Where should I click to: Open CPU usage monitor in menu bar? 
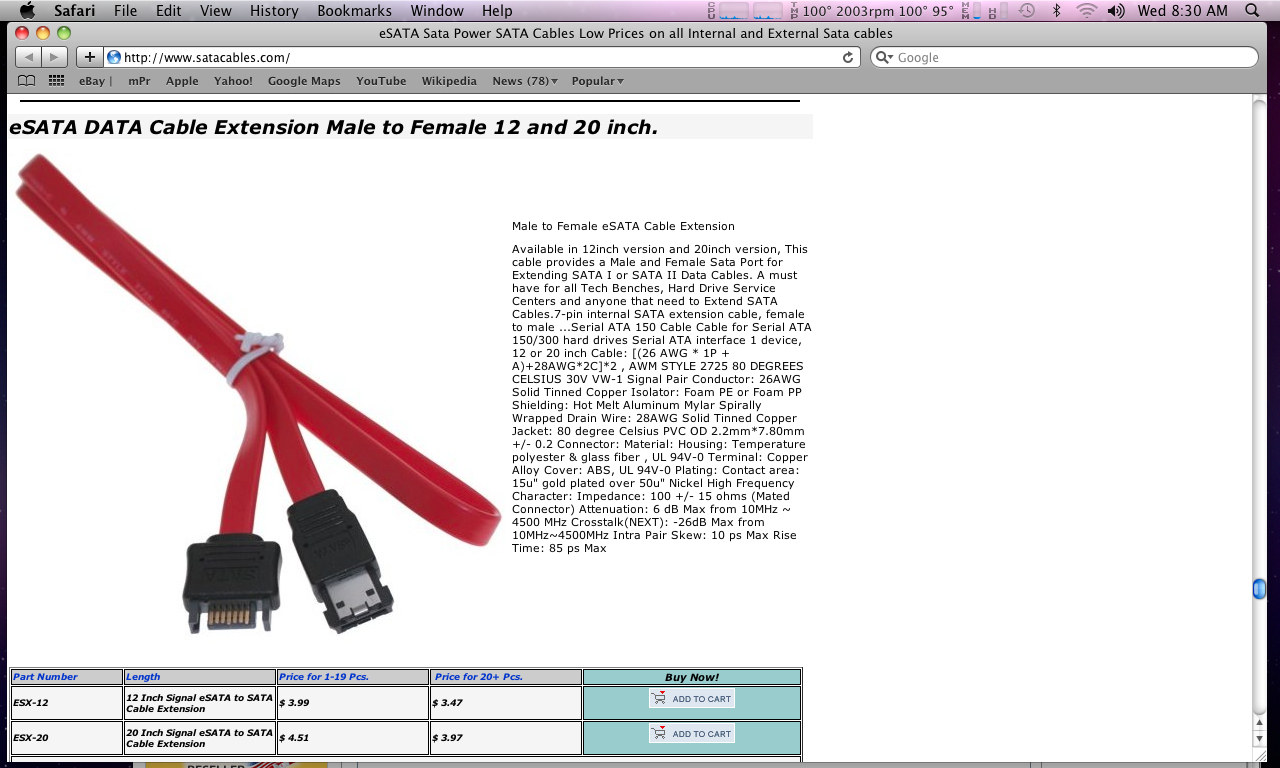click(x=745, y=11)
